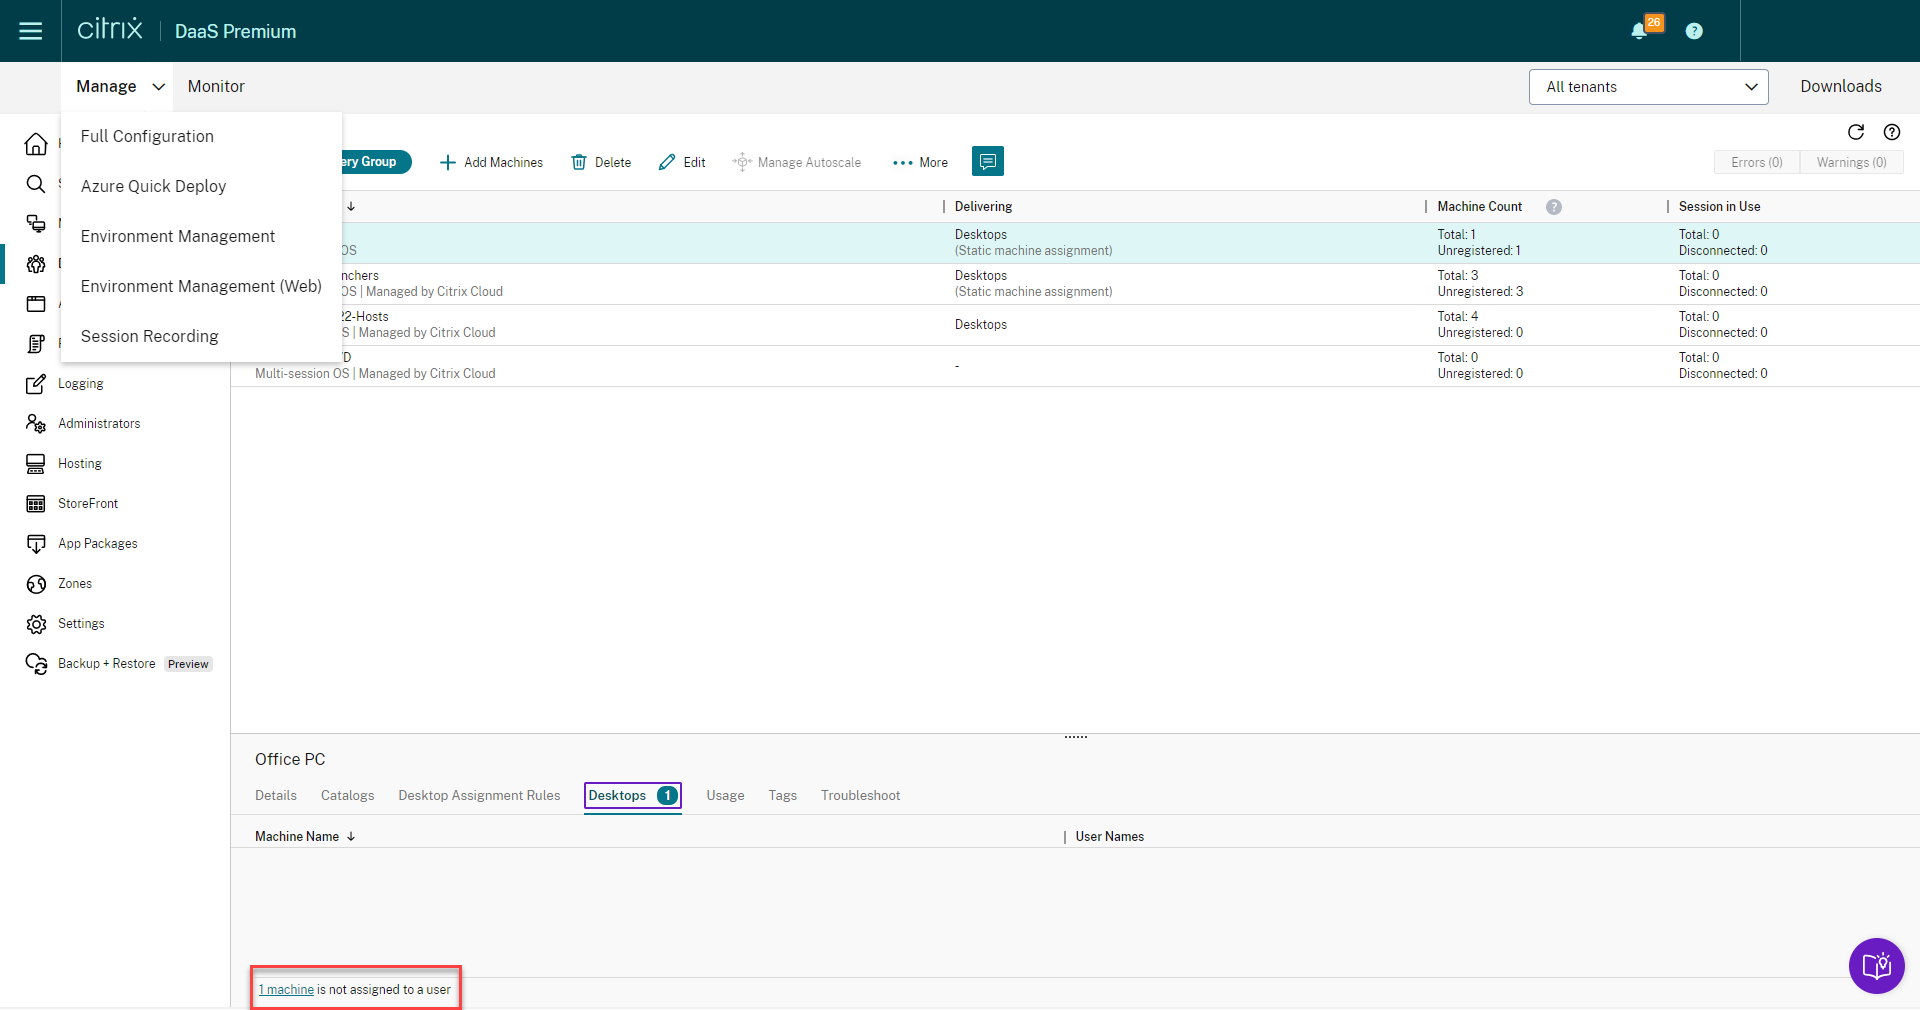This screenshot has width=1920, height=1010.
Task: Open the help question mark in header
Action: click(1693, 31)
